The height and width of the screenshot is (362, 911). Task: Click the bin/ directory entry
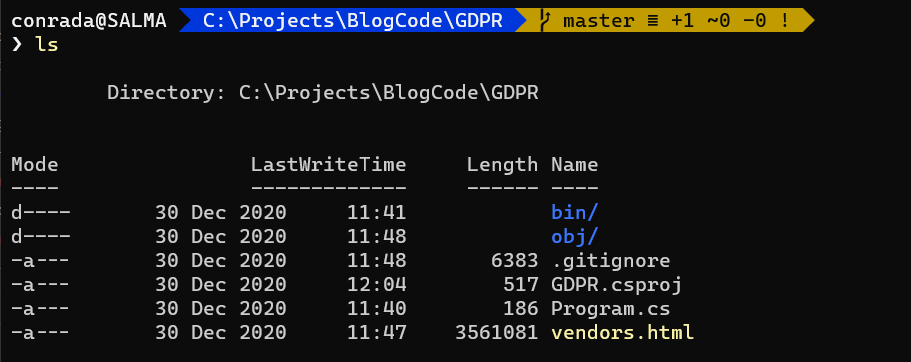[x=575, y=212]
